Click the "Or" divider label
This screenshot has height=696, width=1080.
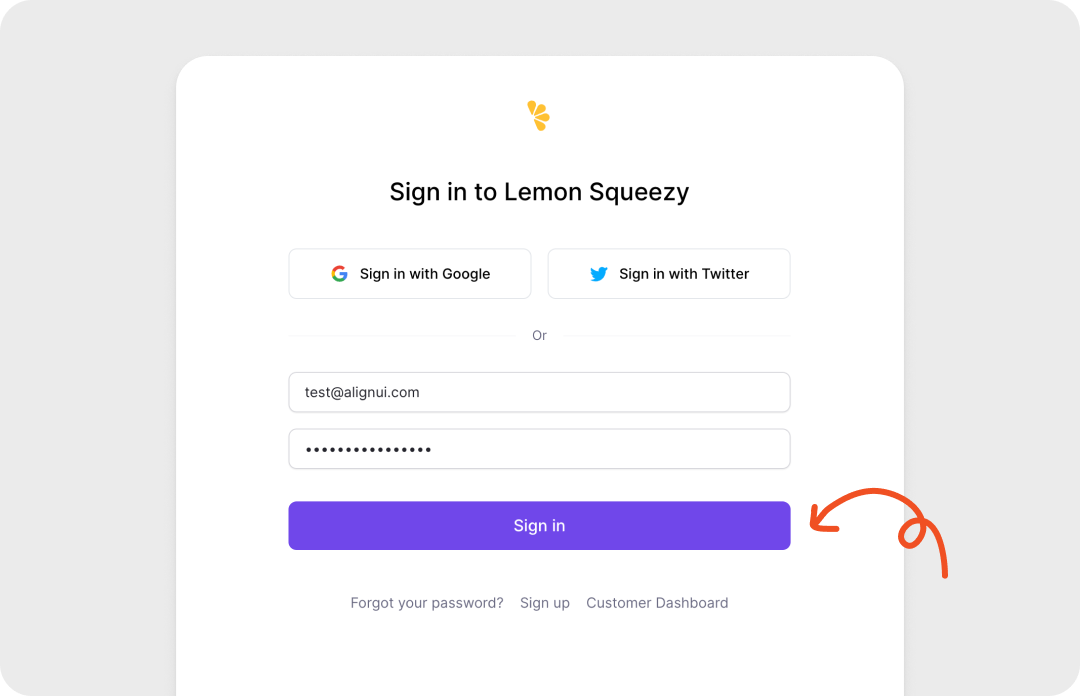[539, 336]
